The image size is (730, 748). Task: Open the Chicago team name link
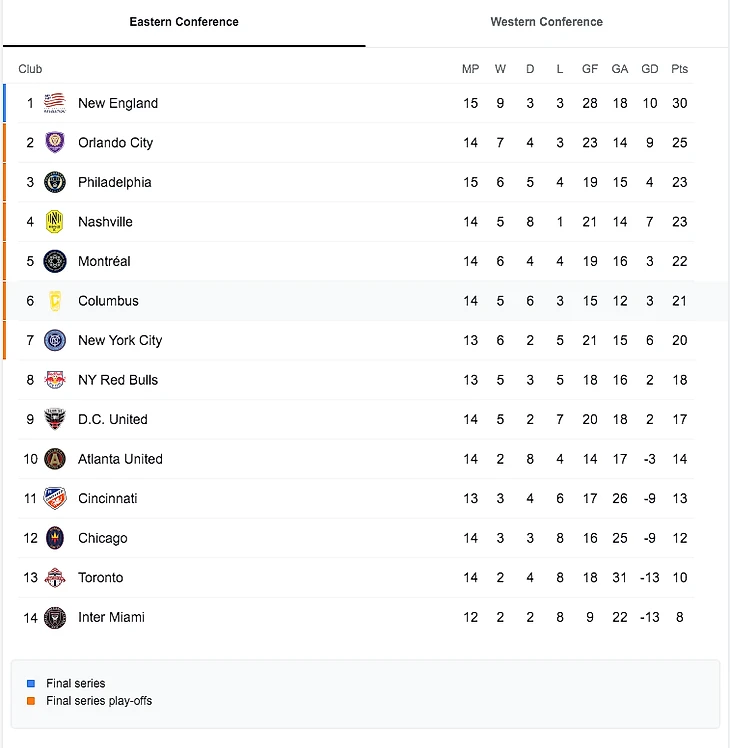click(103, 538)
